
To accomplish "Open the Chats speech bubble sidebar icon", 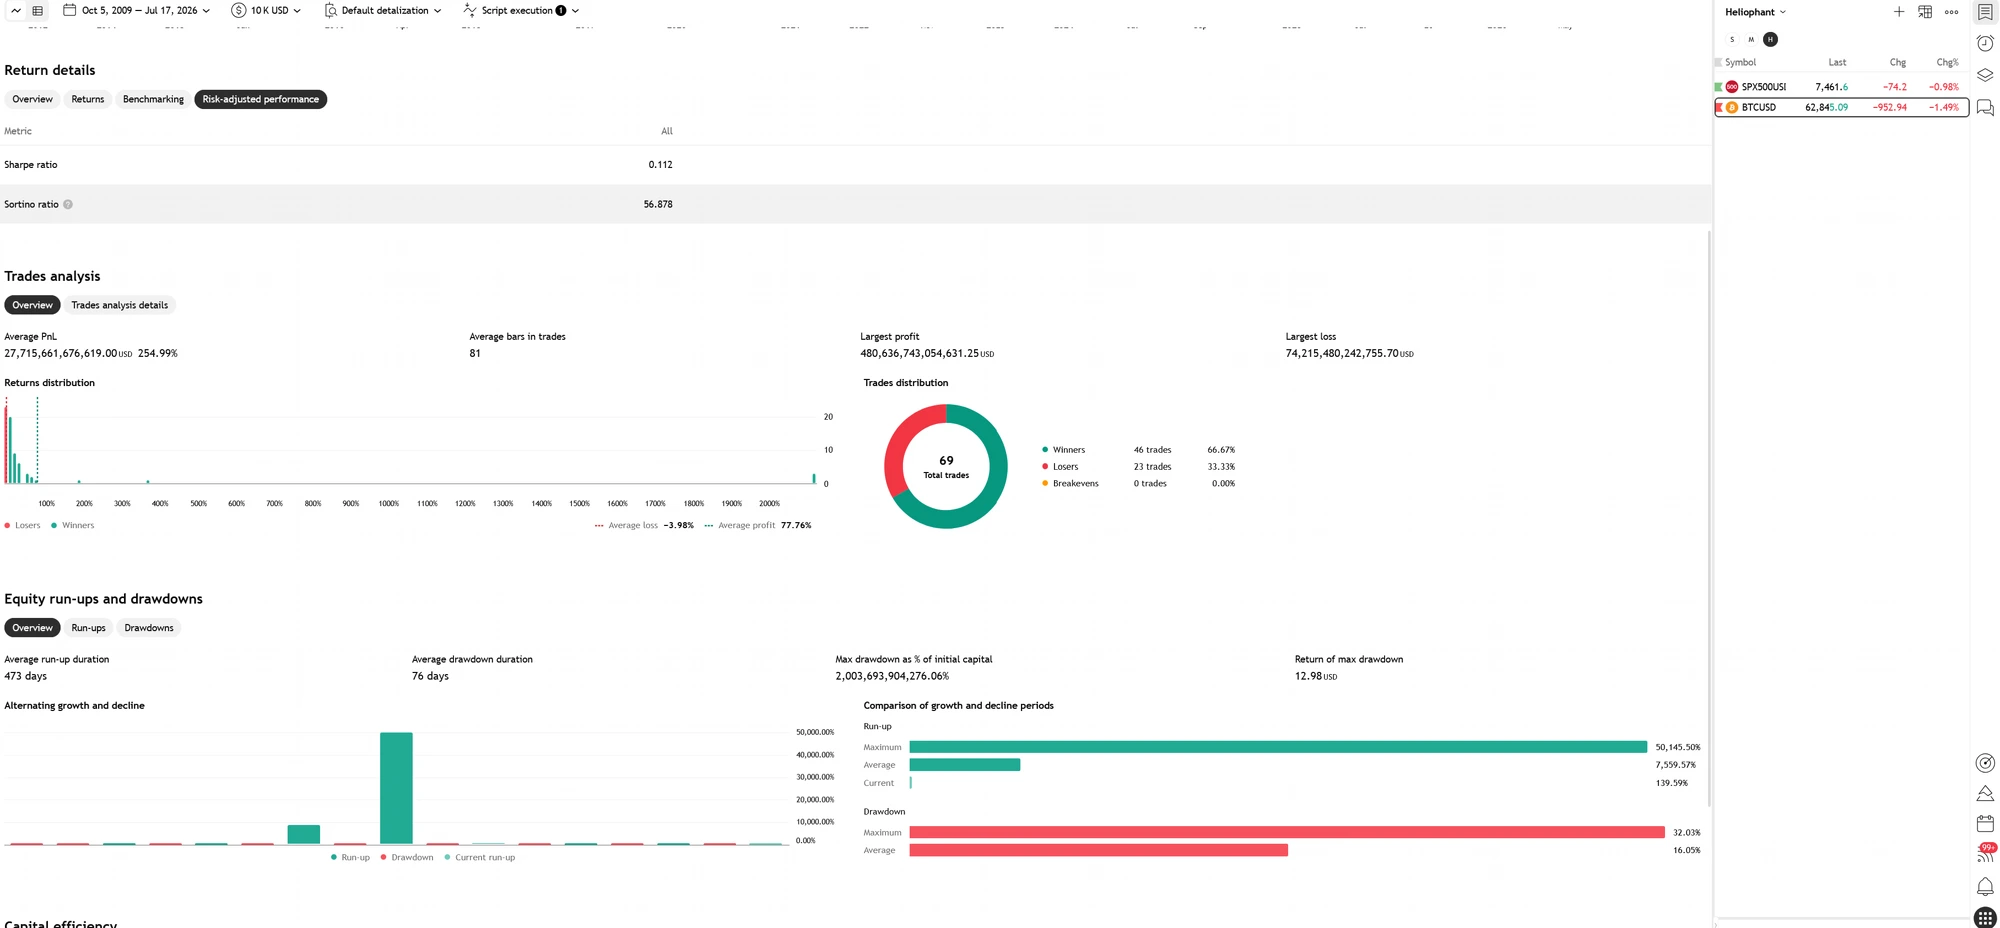I will [1985, 107].
